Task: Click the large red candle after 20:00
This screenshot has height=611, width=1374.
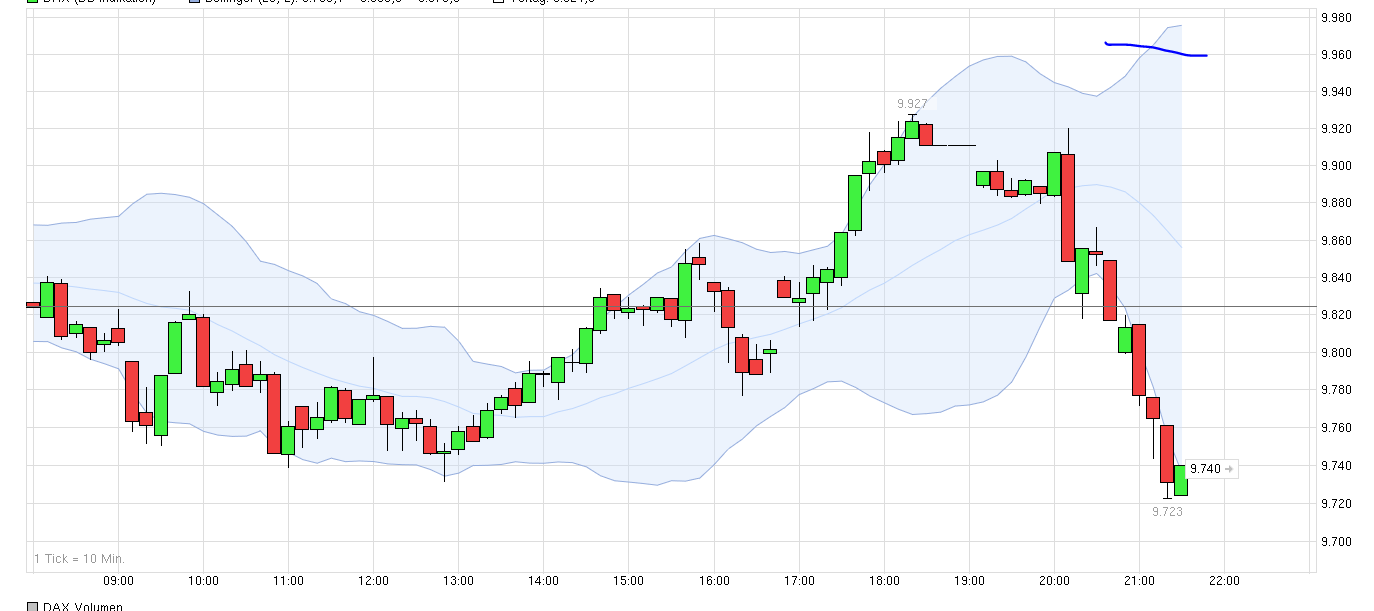Action: [x=1068, y=208]
